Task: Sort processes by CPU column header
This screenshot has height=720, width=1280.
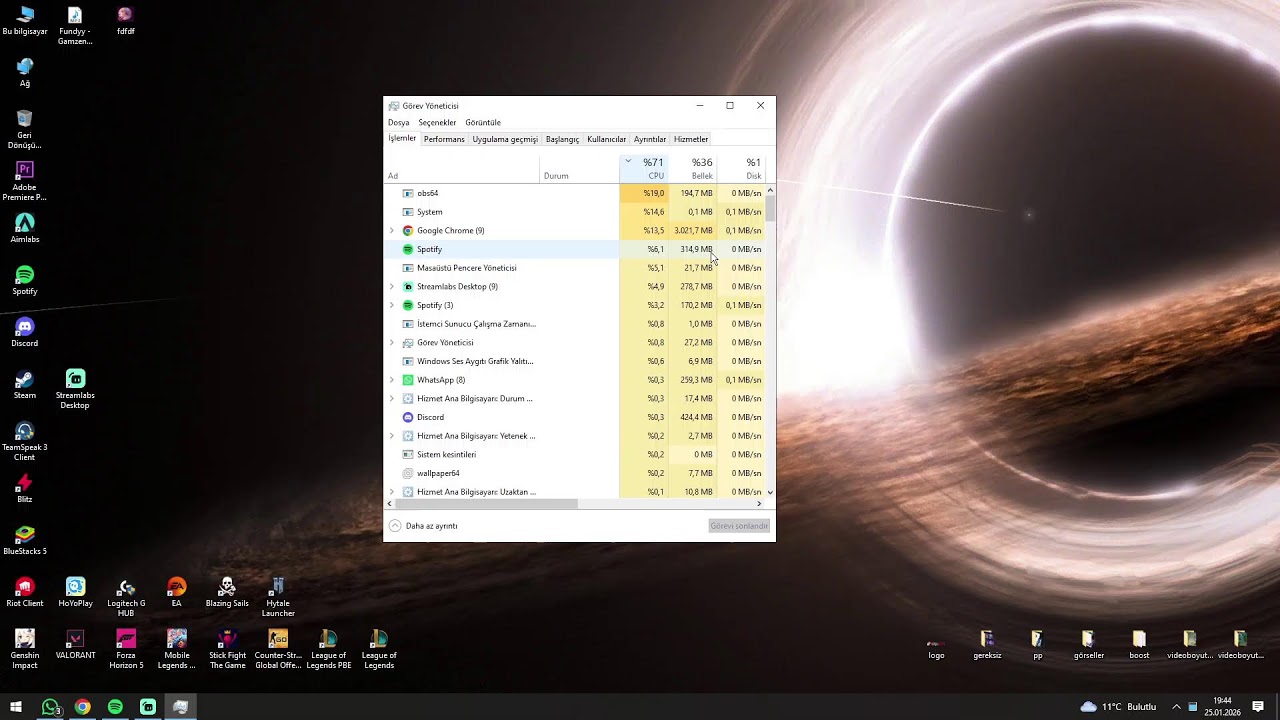Action: [x=645, y=169]
